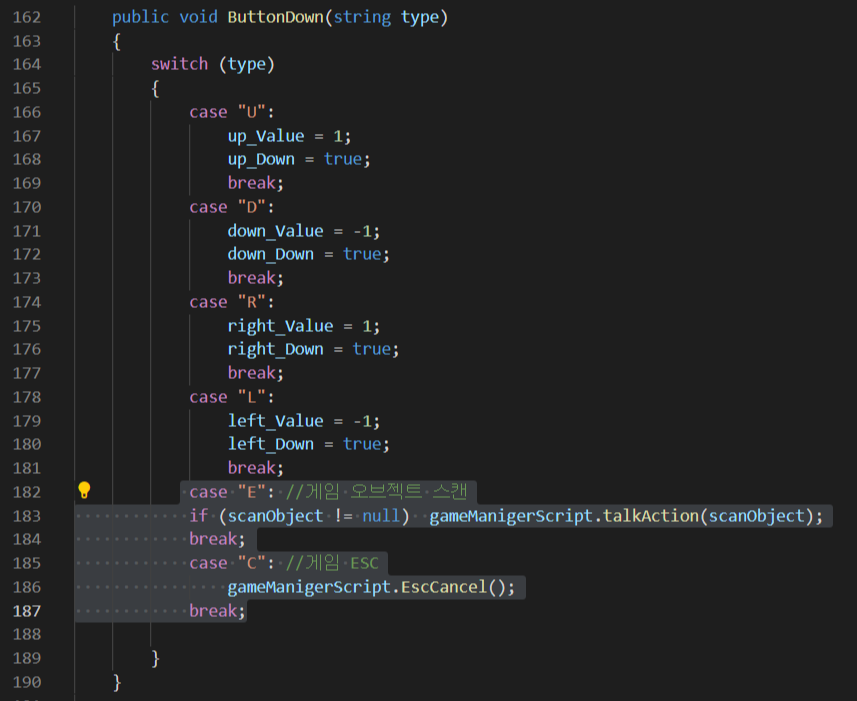Click the switch keyword on line 164
Screen dimensions: 857x701
pos(179,64)
